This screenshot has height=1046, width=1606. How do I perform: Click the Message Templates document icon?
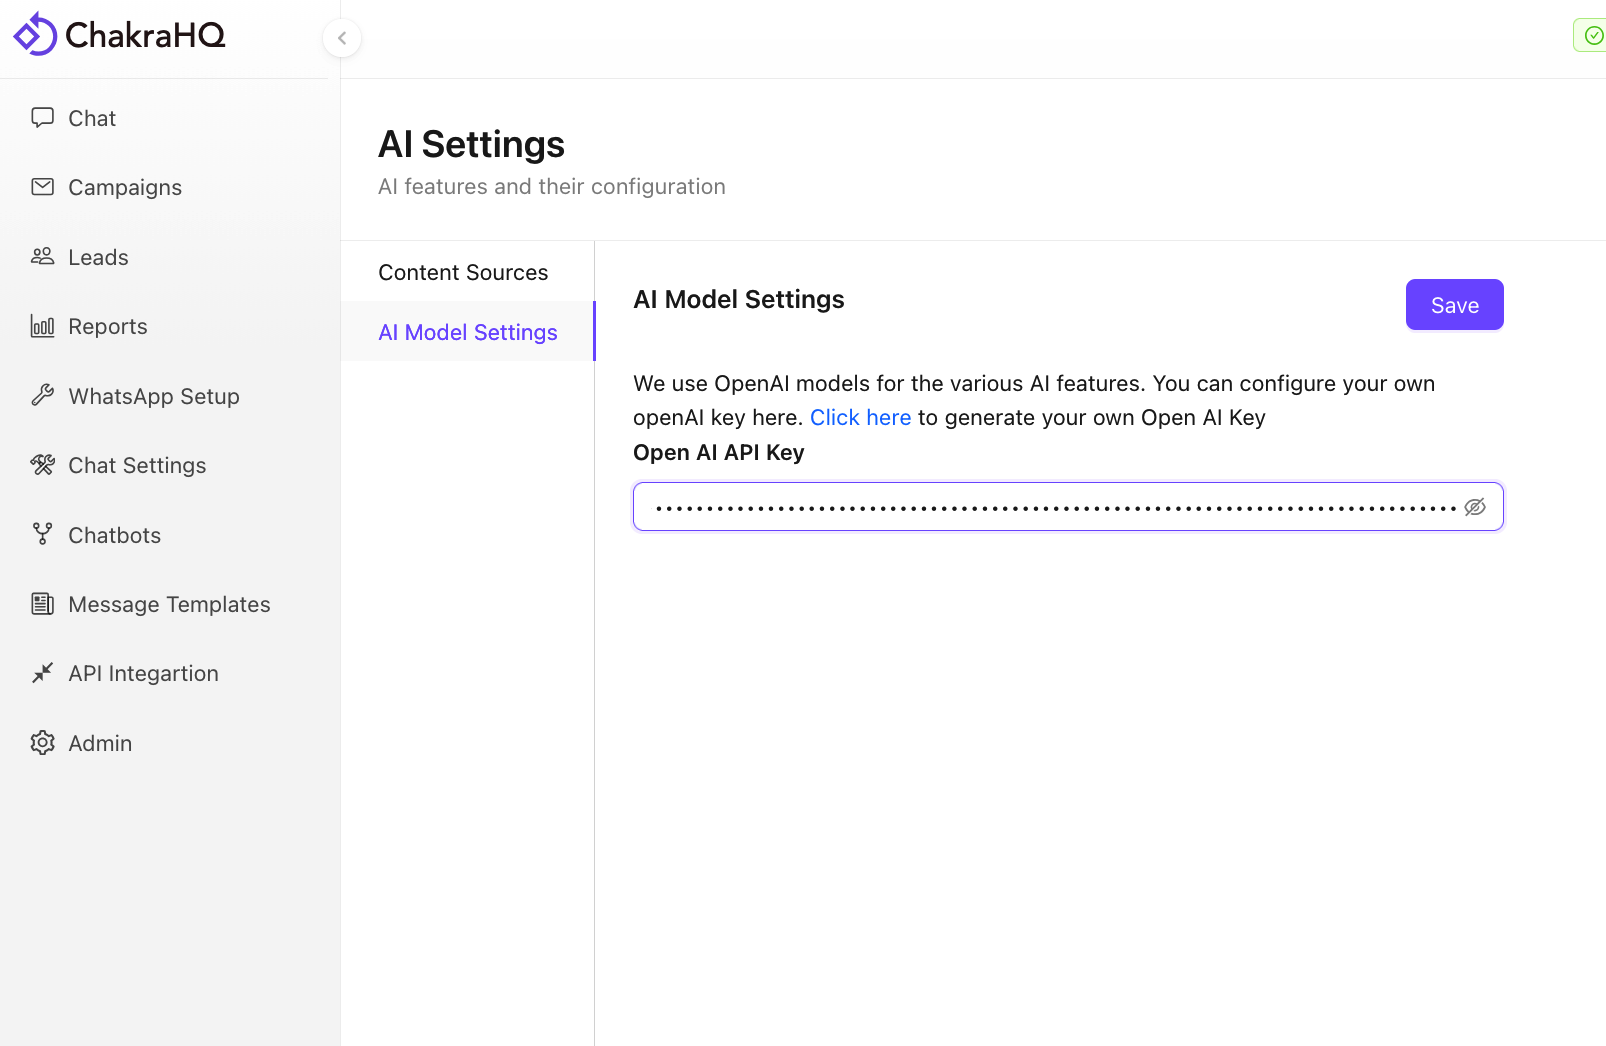click(x=42, y=604)
